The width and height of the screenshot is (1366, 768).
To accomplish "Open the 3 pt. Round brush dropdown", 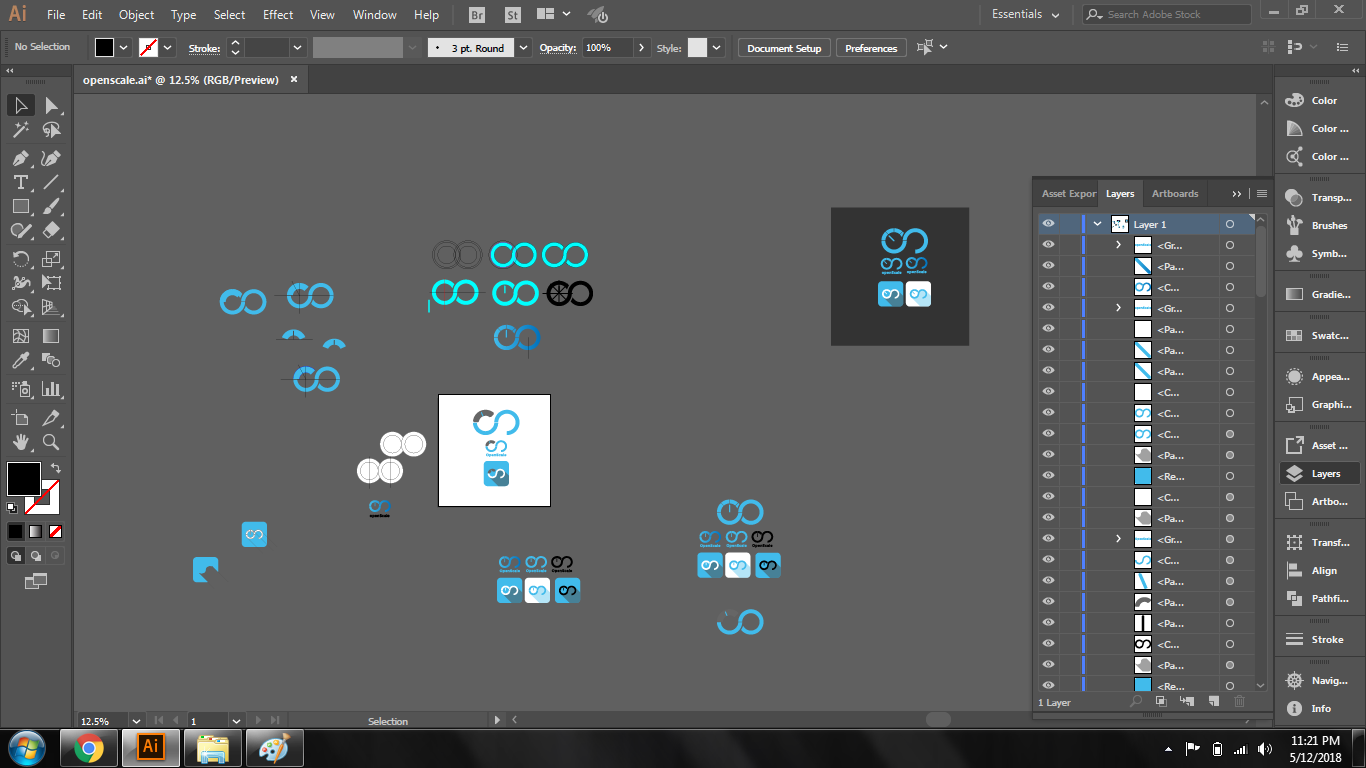I will point(524,47).
